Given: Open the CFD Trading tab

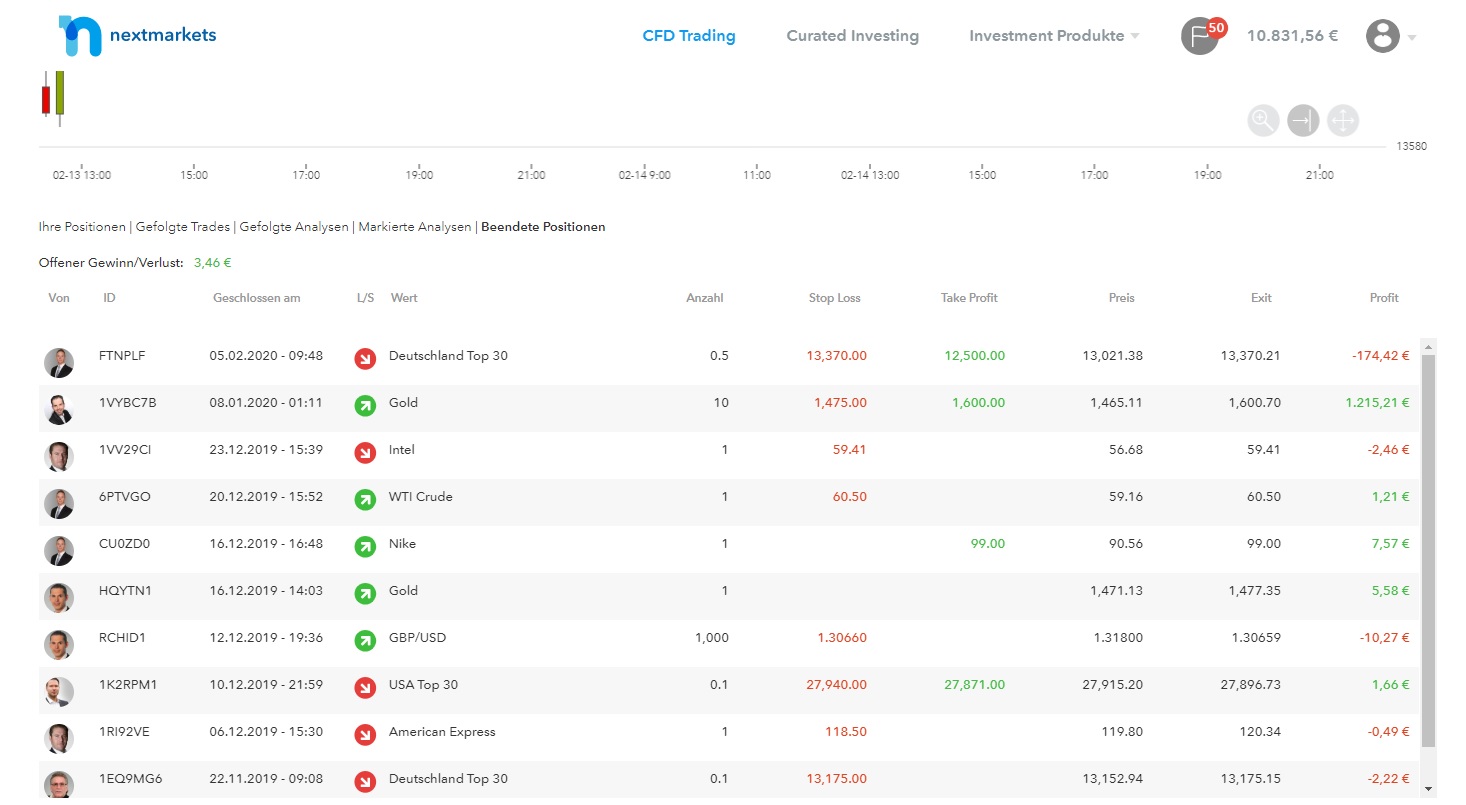Looking at the screenshot, I should click(x=688, y=36).
